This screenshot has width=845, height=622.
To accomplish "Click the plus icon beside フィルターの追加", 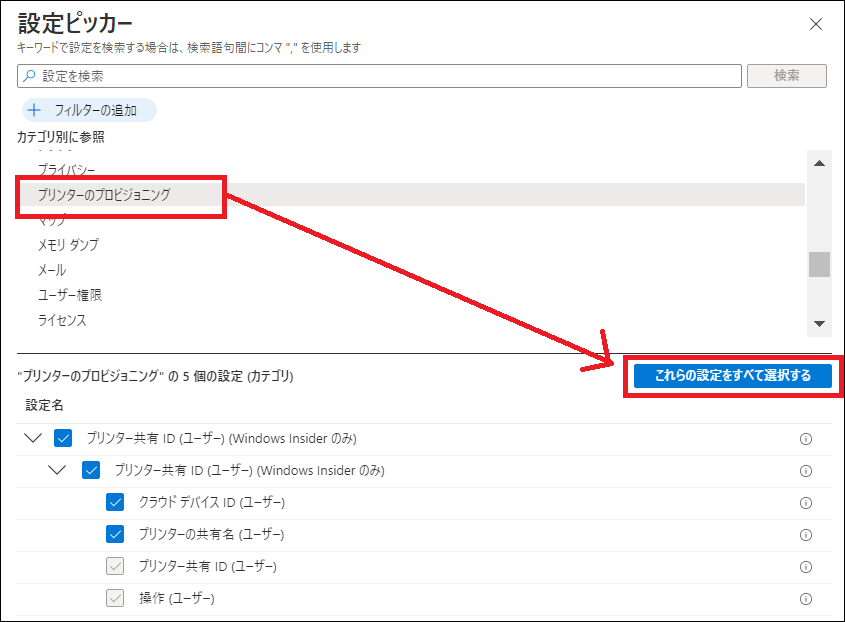I will pyautogui.click(x=34, y=110).
